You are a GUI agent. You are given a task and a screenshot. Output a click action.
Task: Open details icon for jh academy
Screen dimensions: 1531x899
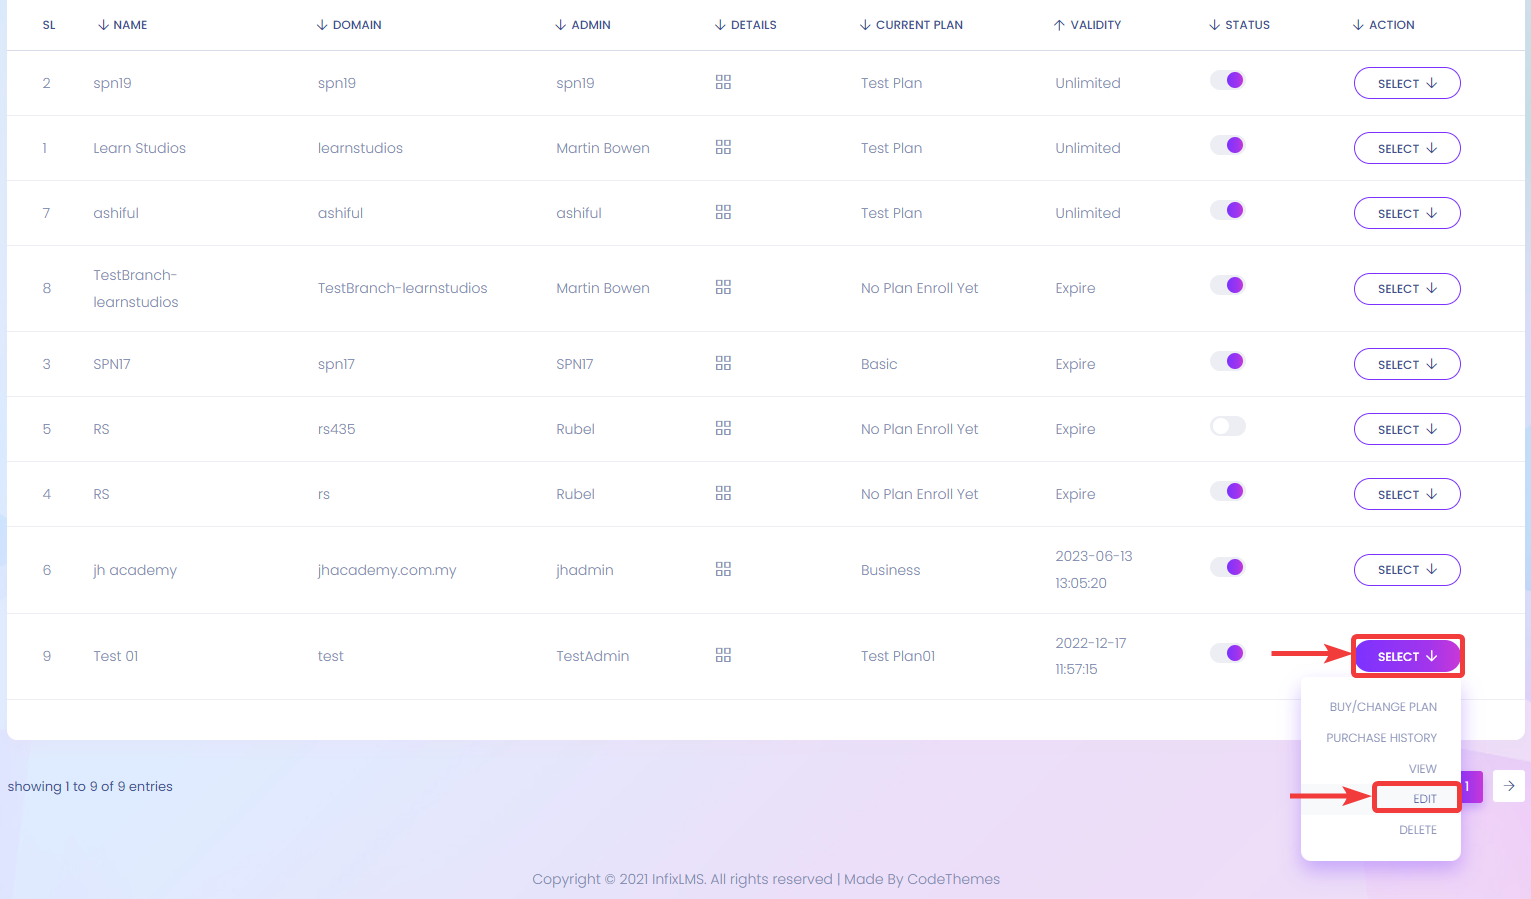click(x=723, y=569)
